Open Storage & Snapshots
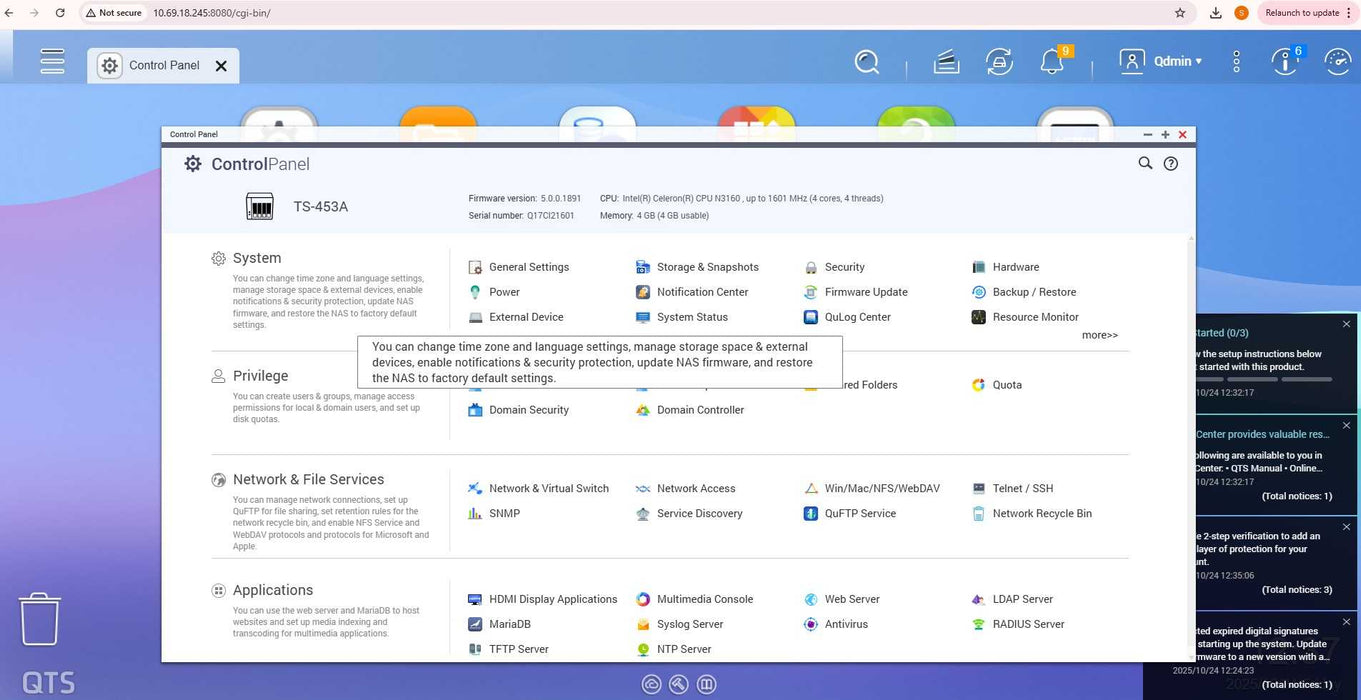The width and height of the screenshot is (1361, 700). point(698,267)
